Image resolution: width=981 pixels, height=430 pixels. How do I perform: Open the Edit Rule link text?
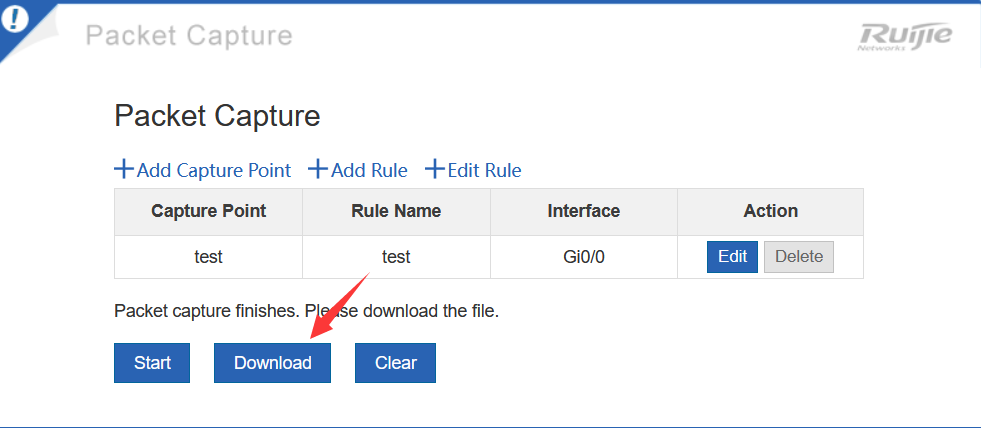pos(484,170)
